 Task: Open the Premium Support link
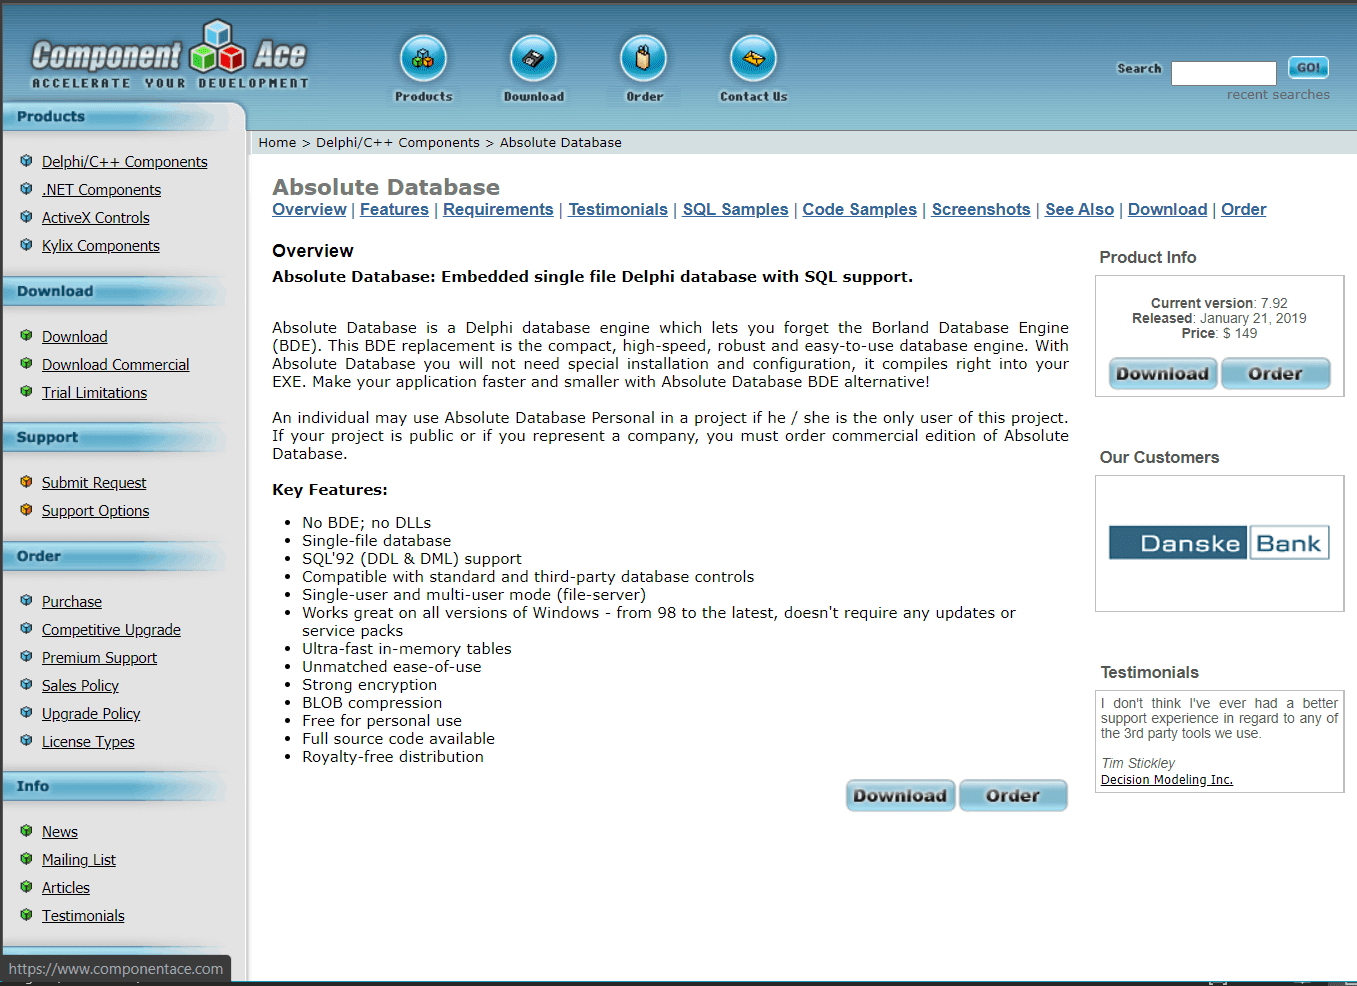click(99, 658)
